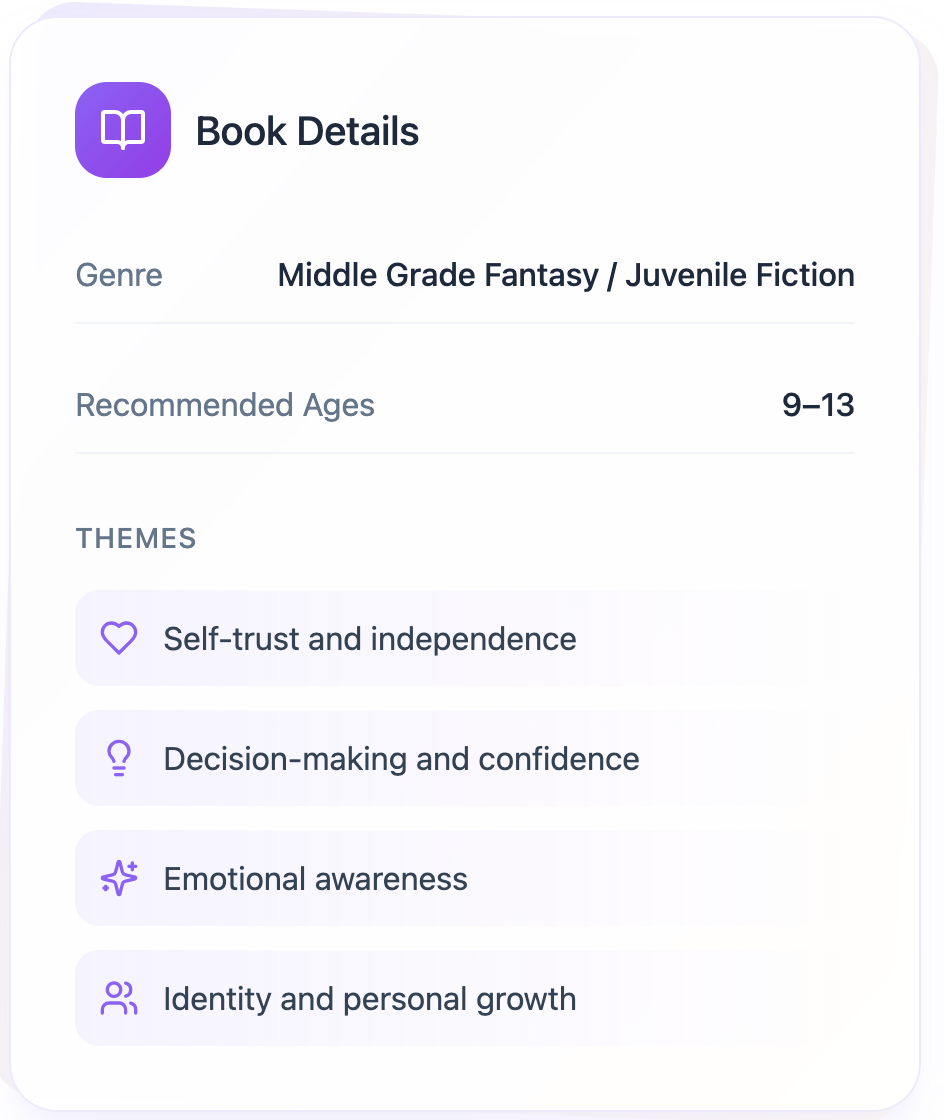Click the purple open book icon
The width and height of the screenshot is (944, 1120).
[x=123, y=130]
